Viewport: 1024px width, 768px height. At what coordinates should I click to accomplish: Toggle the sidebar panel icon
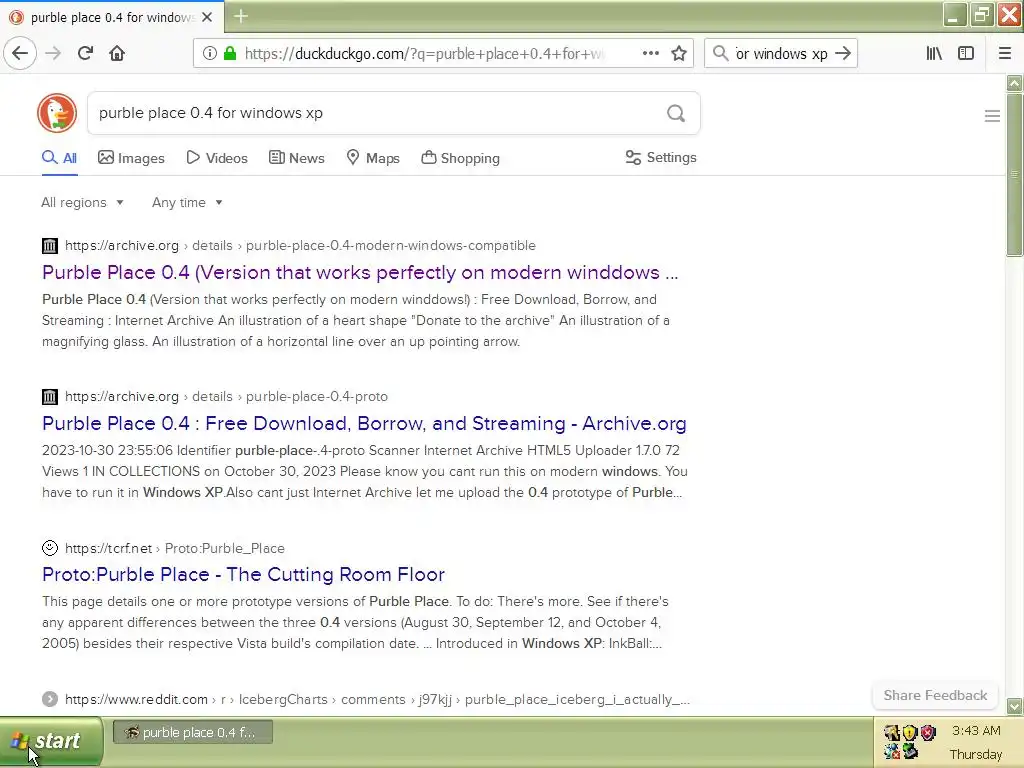966,53
